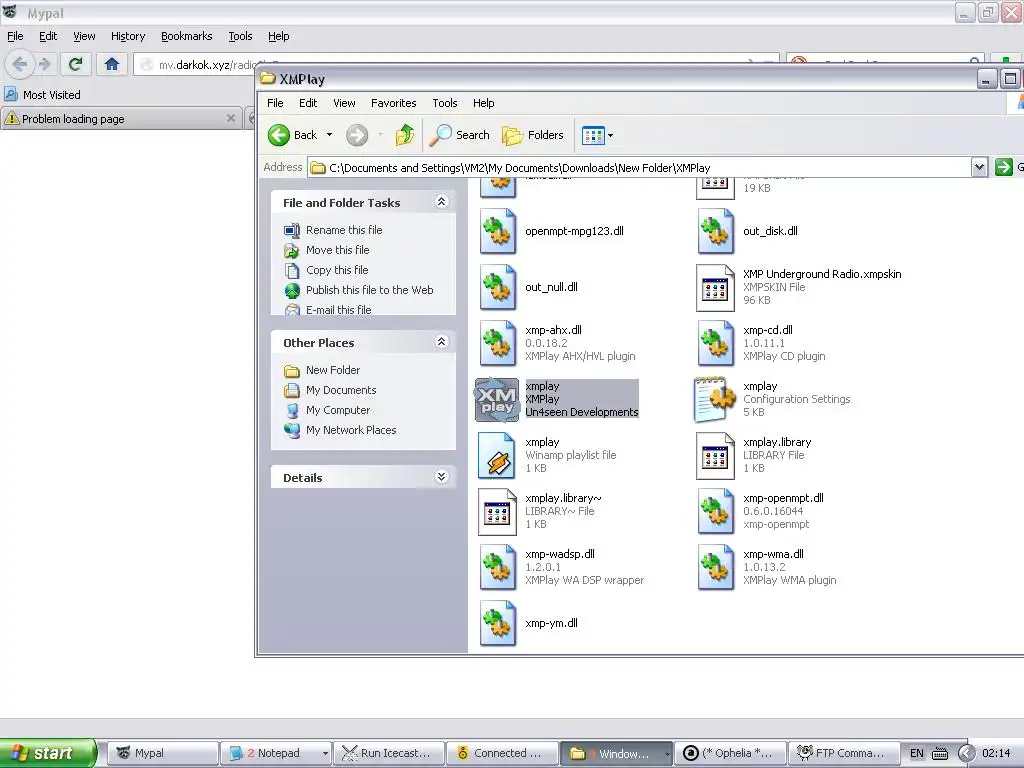Select the xmp-wadsp.dll file icon
Image resolution: width=1024 pixels, height=768 pixels.
(498, 568)
